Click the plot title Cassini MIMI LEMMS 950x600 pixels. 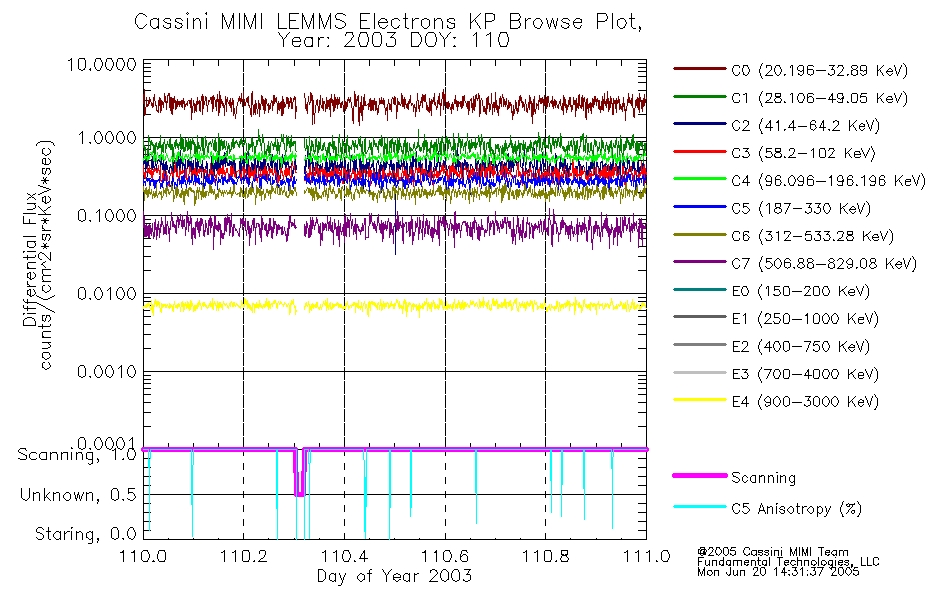point(240,22)
